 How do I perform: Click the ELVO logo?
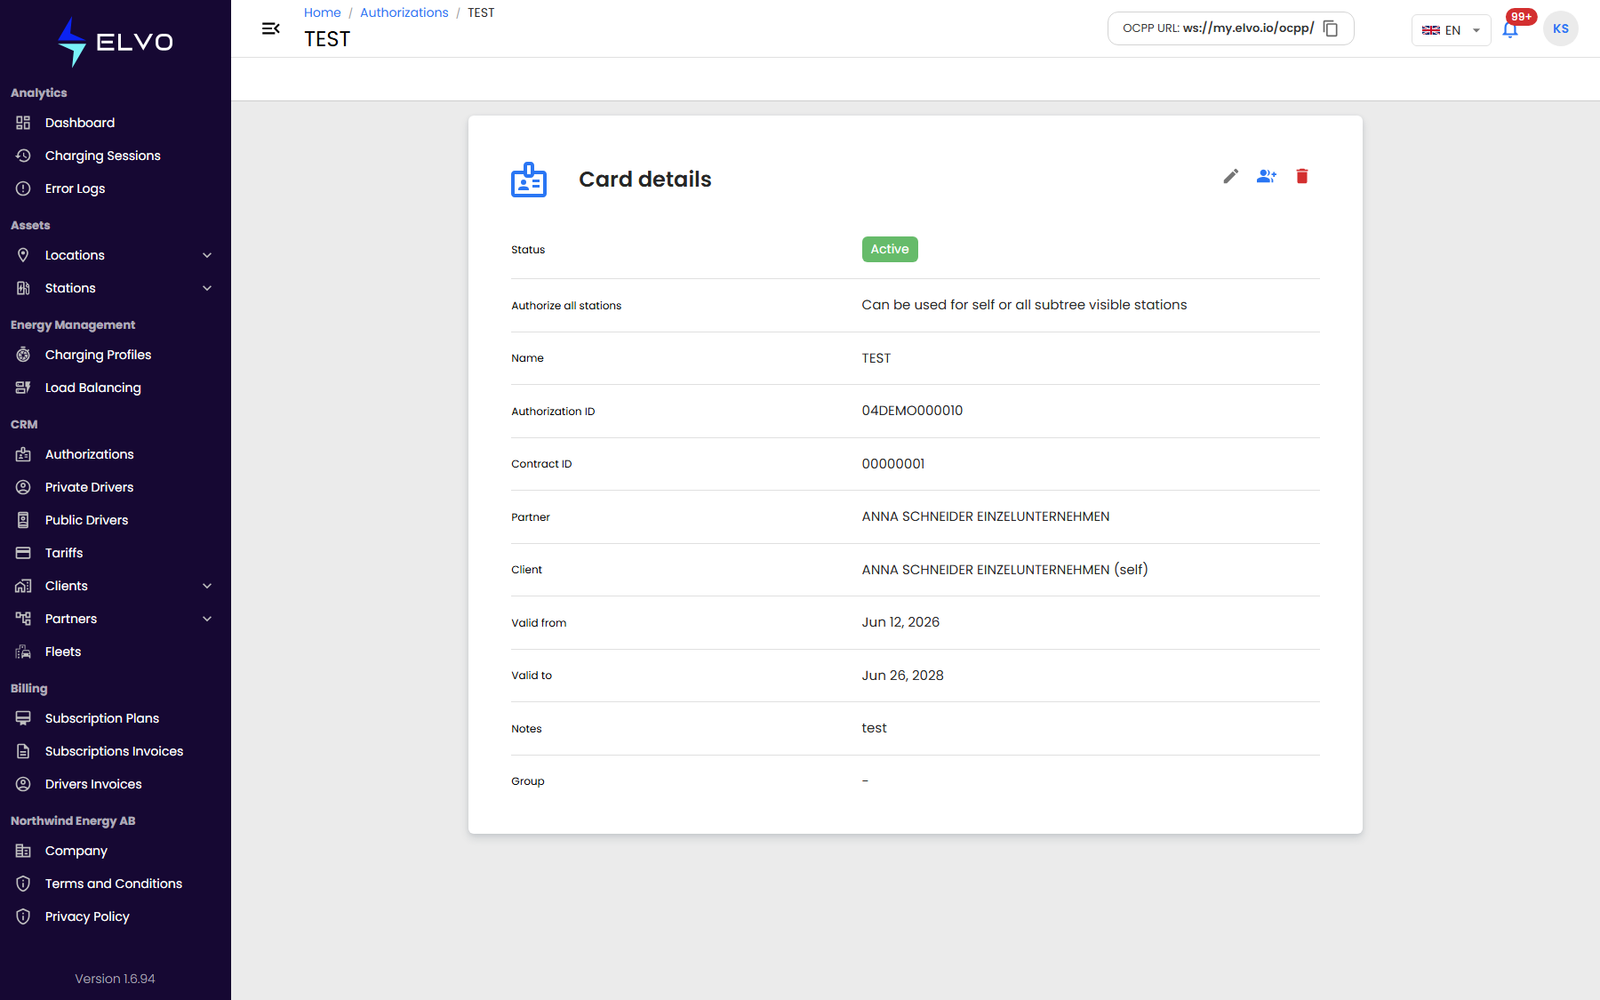click(115, 42)
